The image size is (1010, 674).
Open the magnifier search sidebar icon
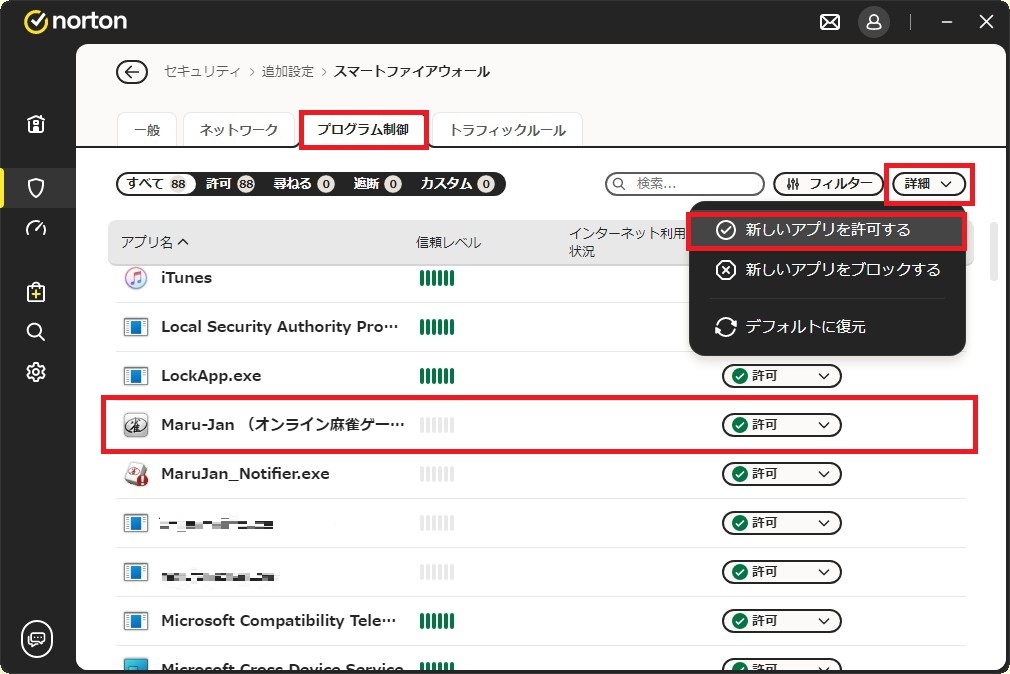pyautogui.click(x=36, y=332)
